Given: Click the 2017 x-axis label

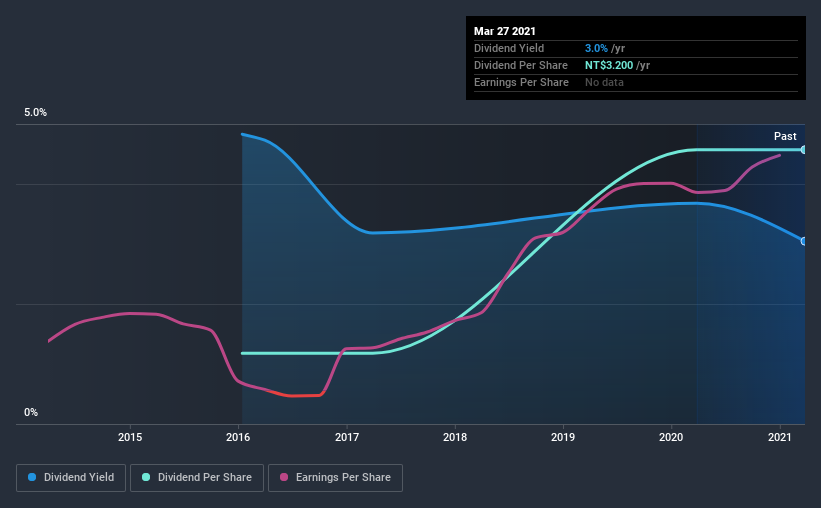Looking at the screenshot, I should point(347,437).
